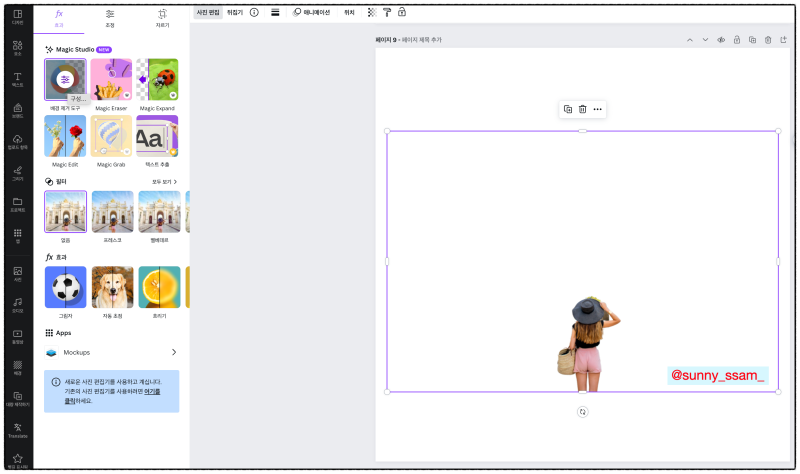Viewport: 800px width, 474px height.
Task: Select the @sunny_ssam_ text on canvas
Action: 717,376
